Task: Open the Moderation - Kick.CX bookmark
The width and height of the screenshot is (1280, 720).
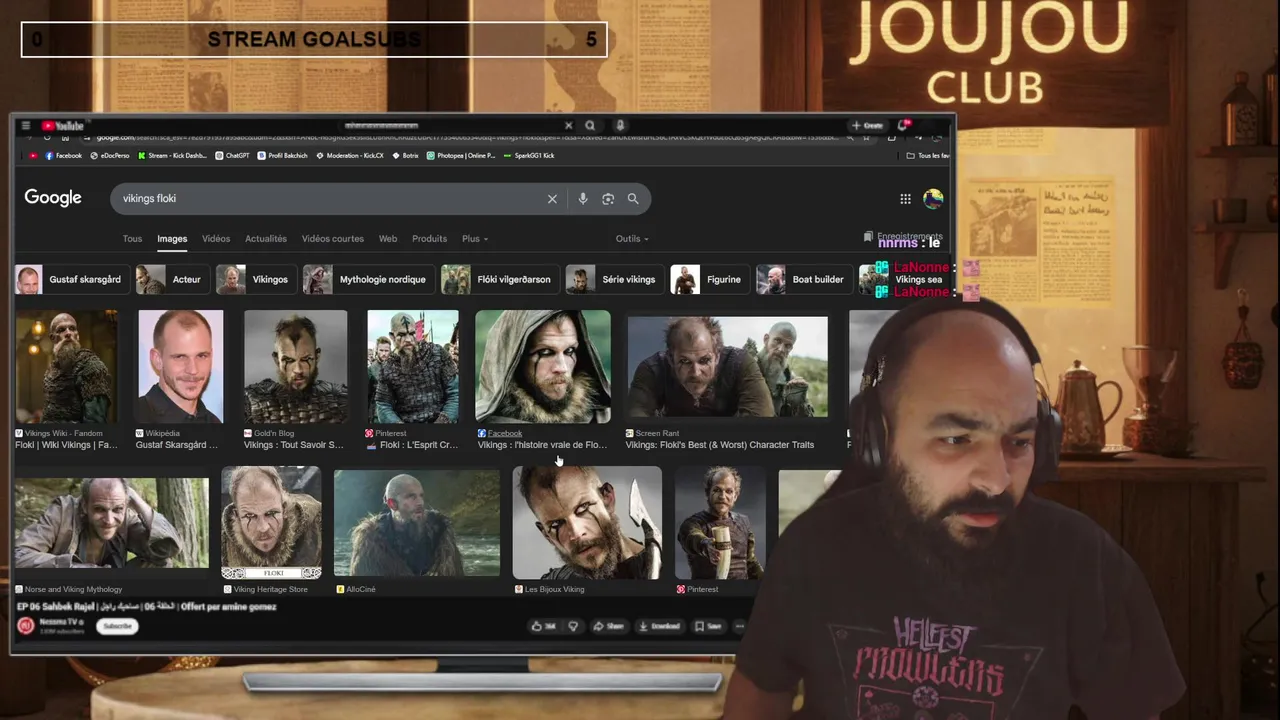Action: [350, 156]
